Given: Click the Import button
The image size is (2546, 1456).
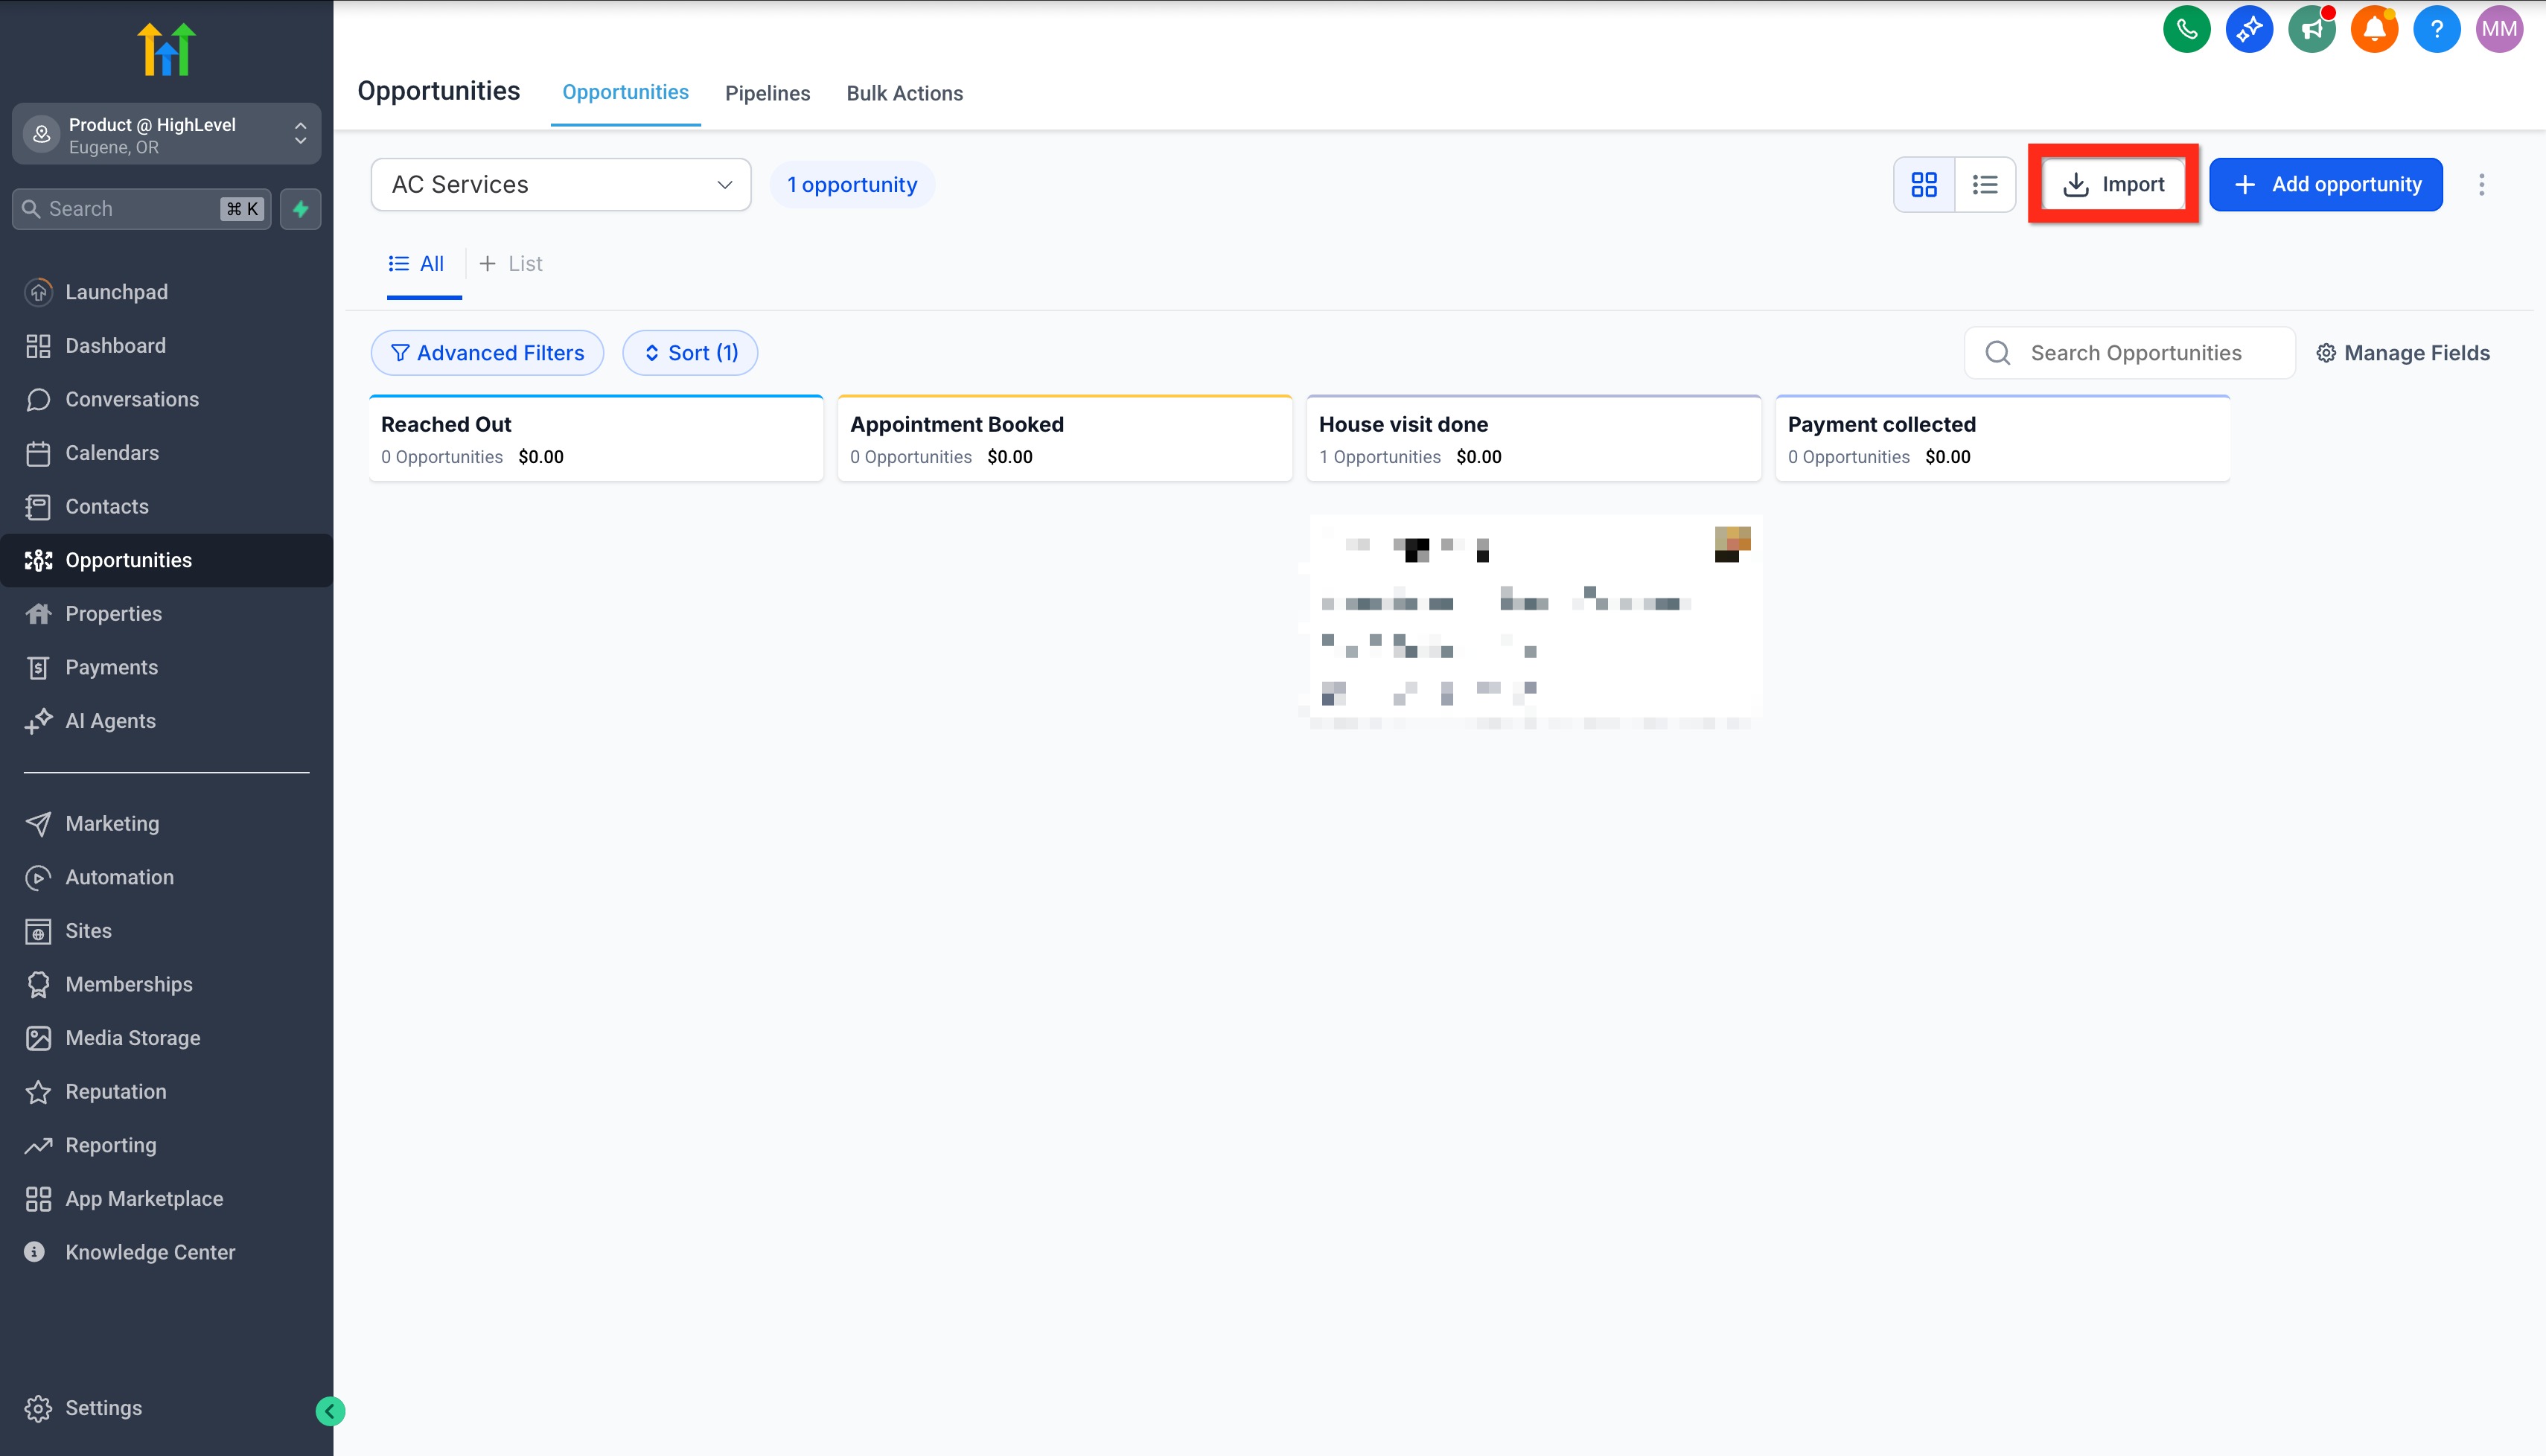Looking at the screenshot, I should tap(2113, 184).
